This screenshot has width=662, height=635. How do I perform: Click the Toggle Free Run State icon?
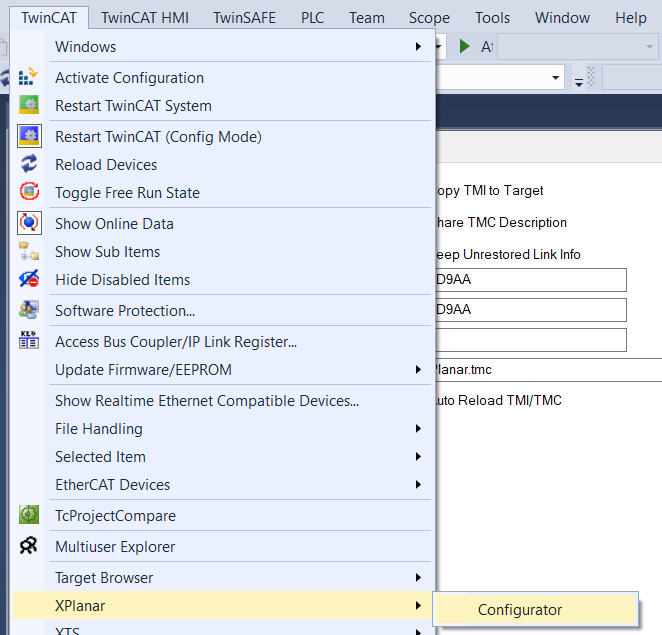click(x=29, y=192)
